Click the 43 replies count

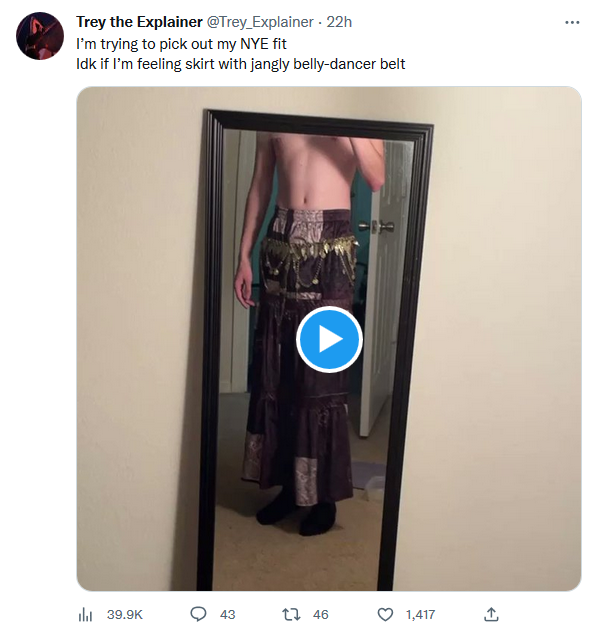(x=228, y=615)
